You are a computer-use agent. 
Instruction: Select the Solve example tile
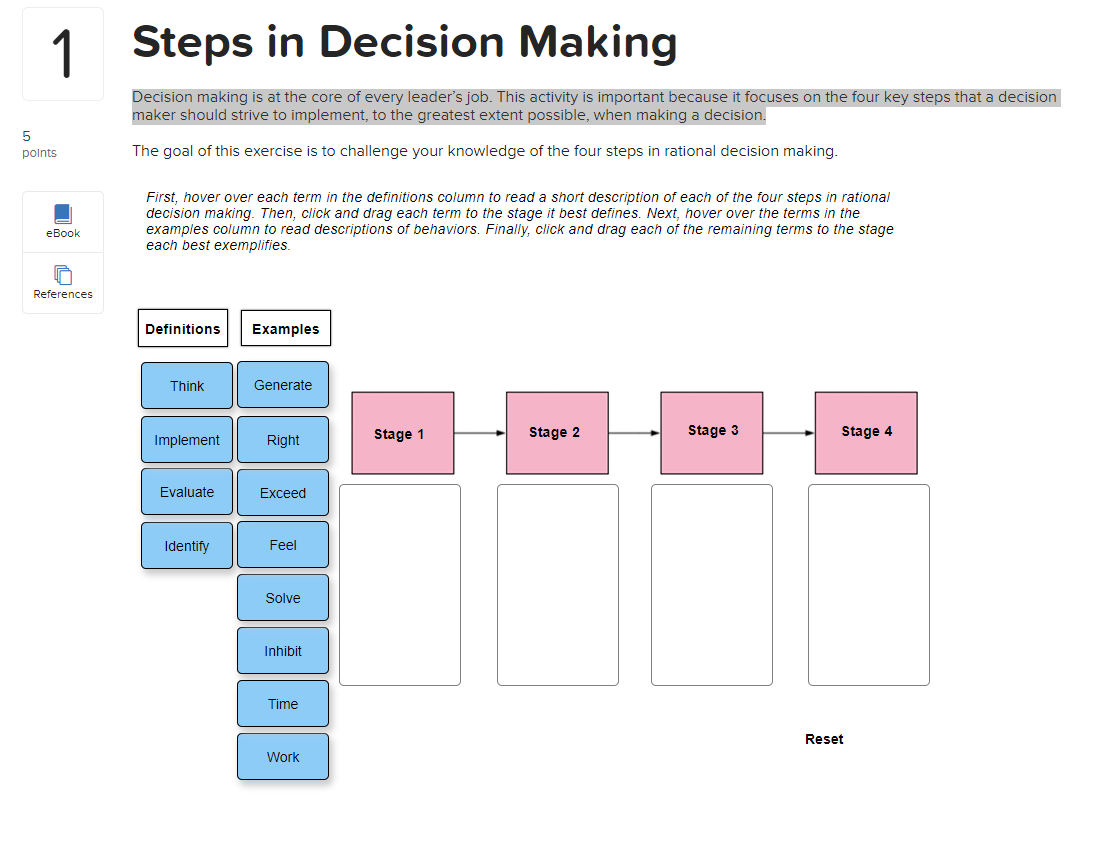pyautogui.click(x=283, y=598)
